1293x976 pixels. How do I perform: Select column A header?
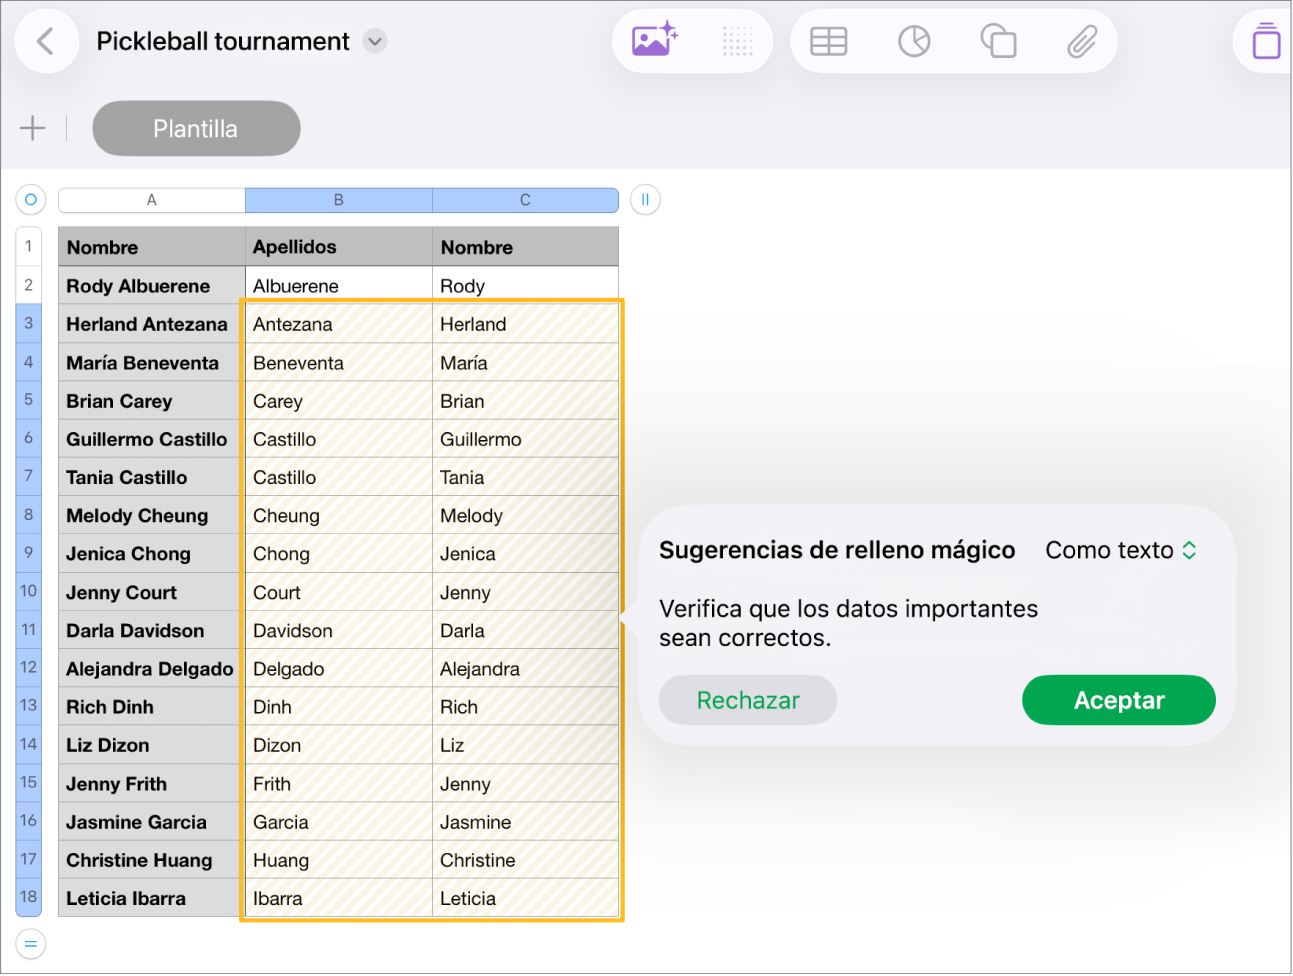pyautogui.click(x=152, y=200)
